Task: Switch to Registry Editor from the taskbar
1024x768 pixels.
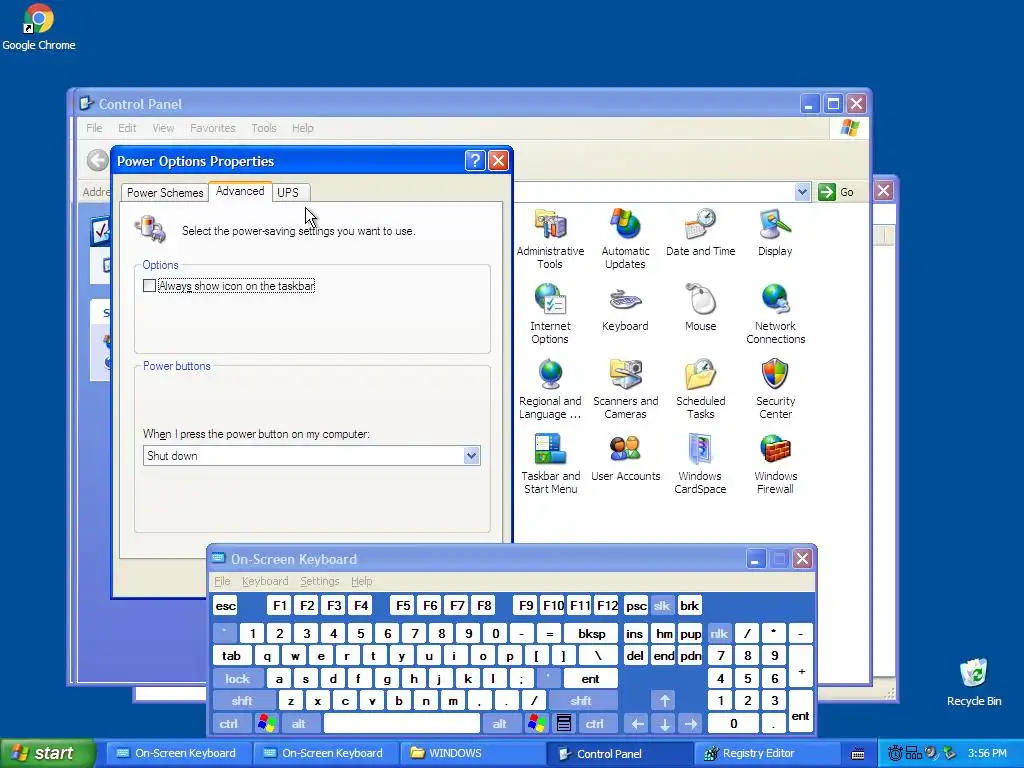Action: (766, 754)
